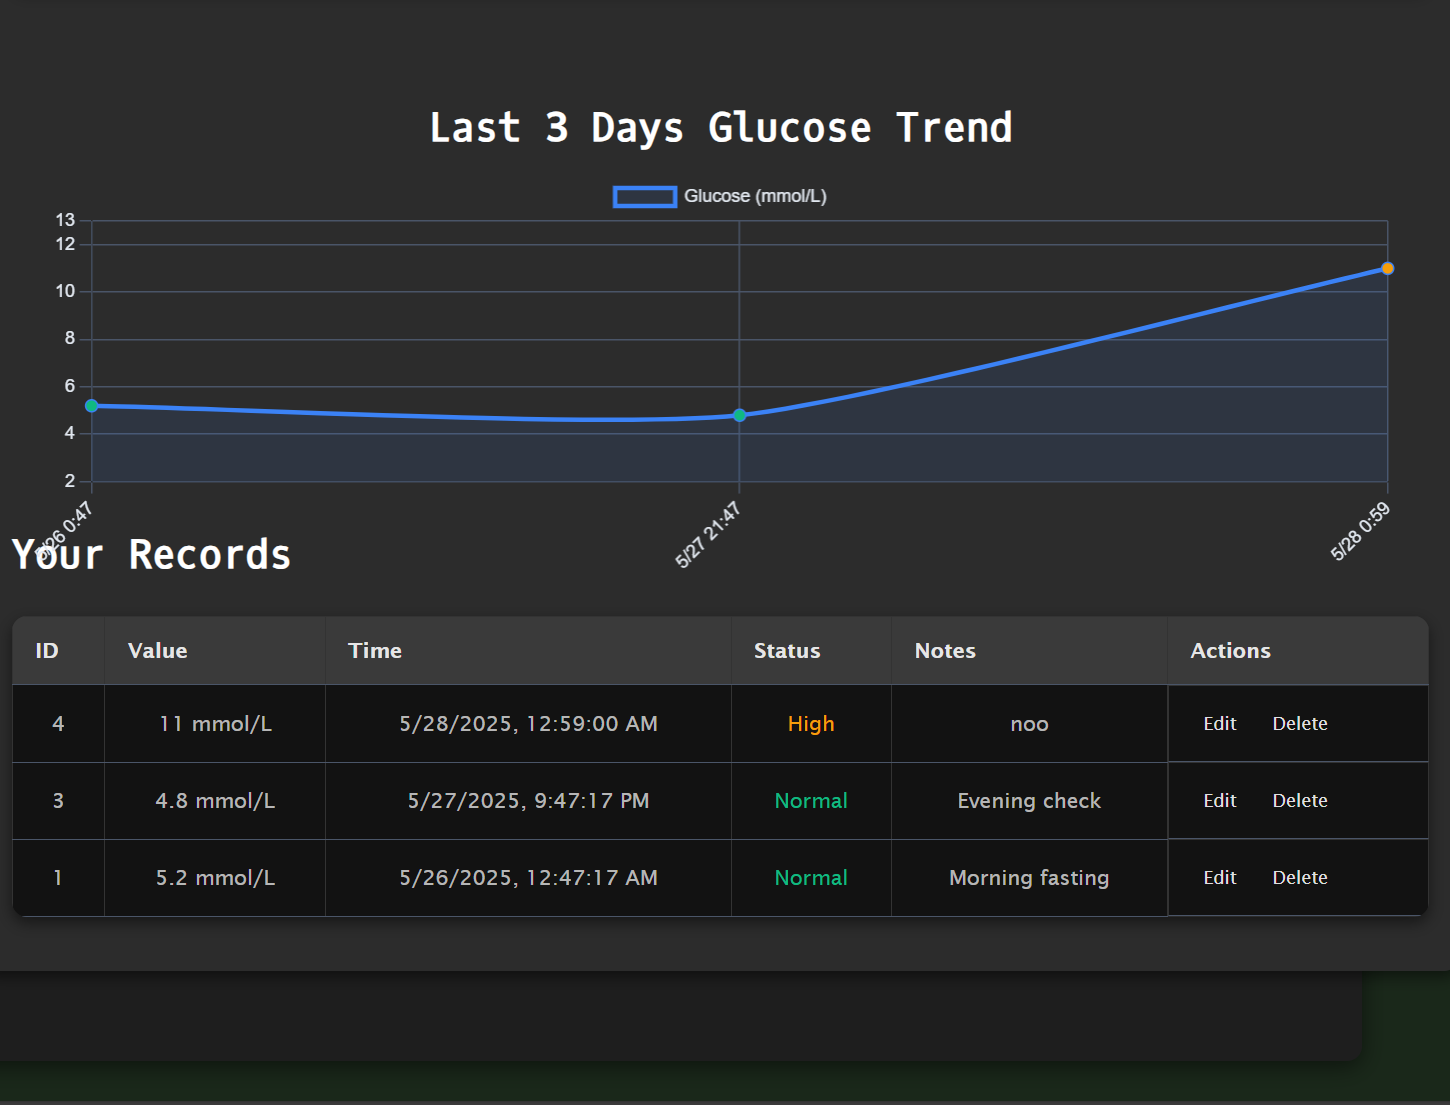Click the green data point at 5/27 21:47
This screenshot has width=1450, height=1105.
[739, 415]
